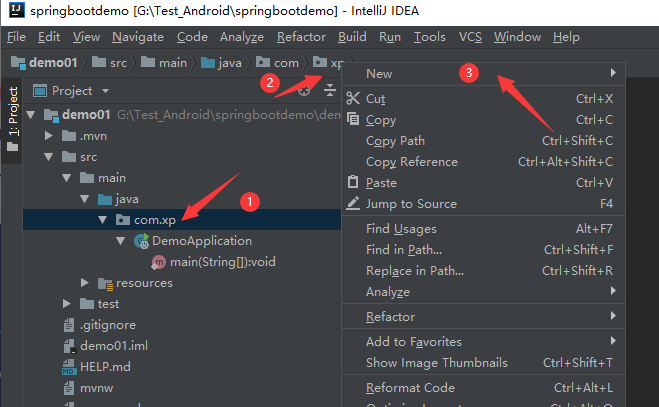Click the com.xp package icon
The image size is (659, 407).
click(123, 219)
